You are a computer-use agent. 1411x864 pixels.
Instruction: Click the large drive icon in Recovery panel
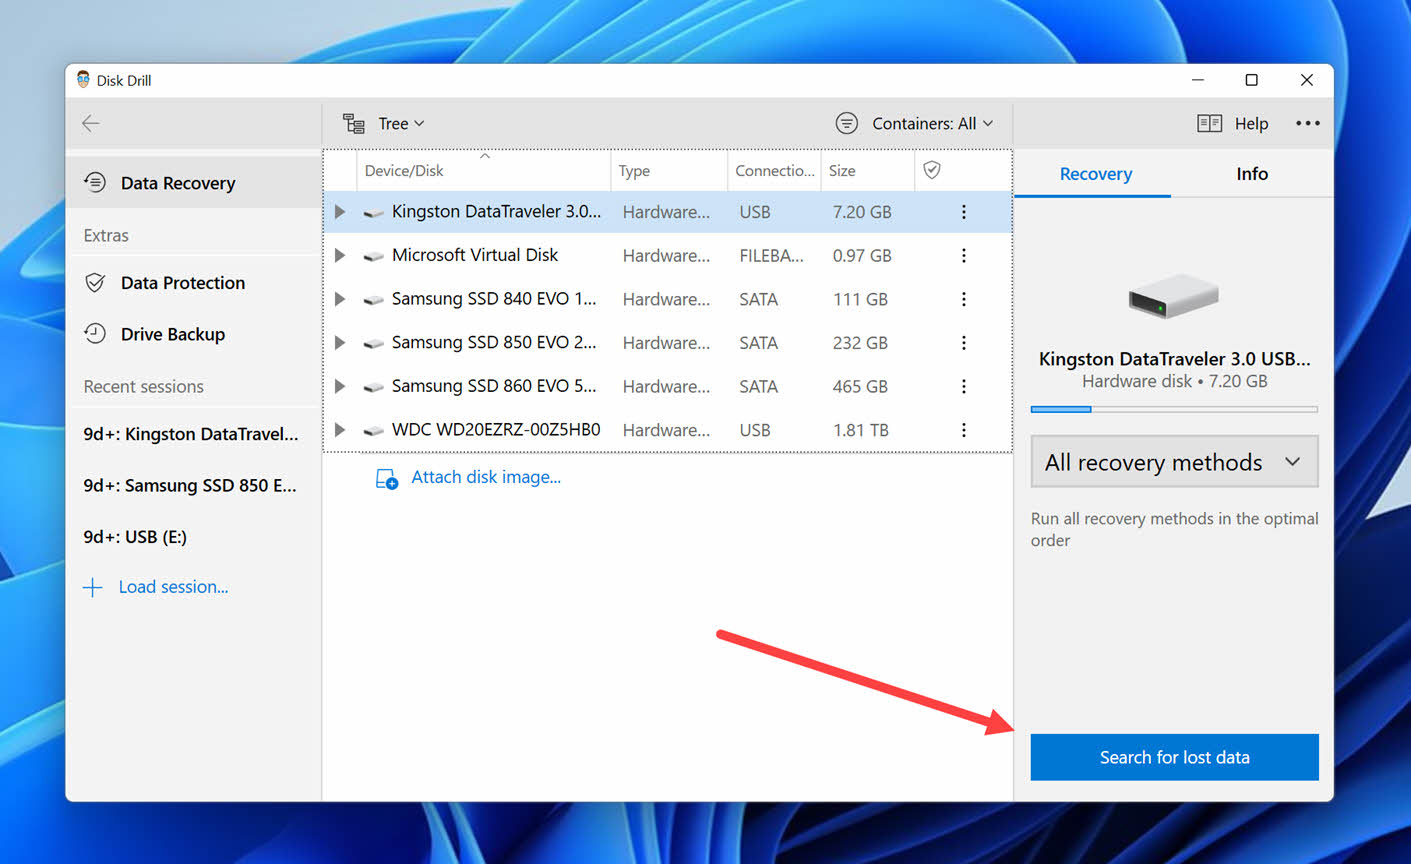(x=1174, y=296)
